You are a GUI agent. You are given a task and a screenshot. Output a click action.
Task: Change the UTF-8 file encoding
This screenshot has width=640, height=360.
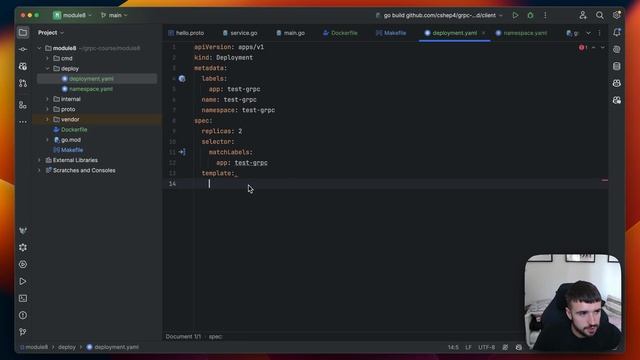tap(487, 347)
